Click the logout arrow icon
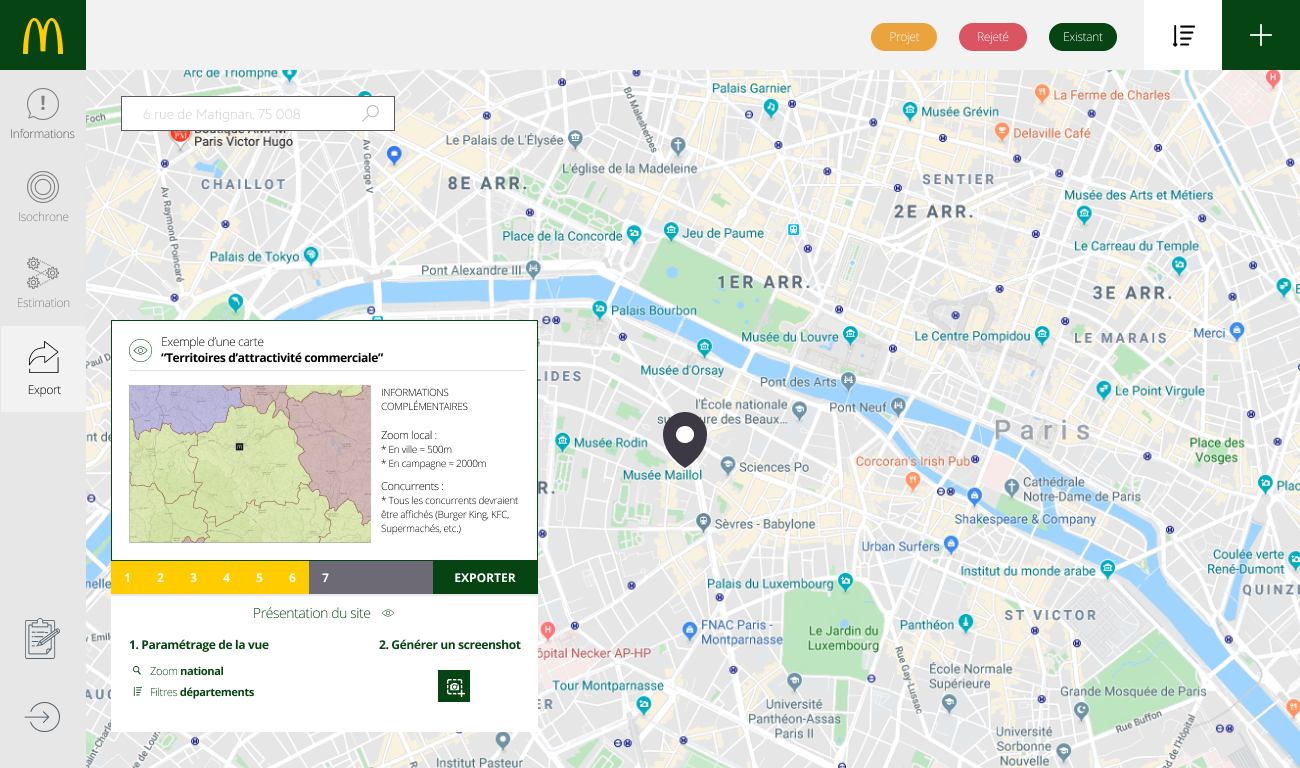The height and width of the screenshot is (768, 1300). pos(42,717)
